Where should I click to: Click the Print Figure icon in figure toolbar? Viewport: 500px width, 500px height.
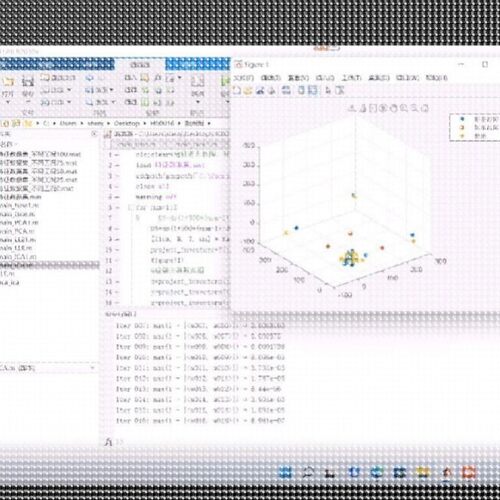point(272,90)
